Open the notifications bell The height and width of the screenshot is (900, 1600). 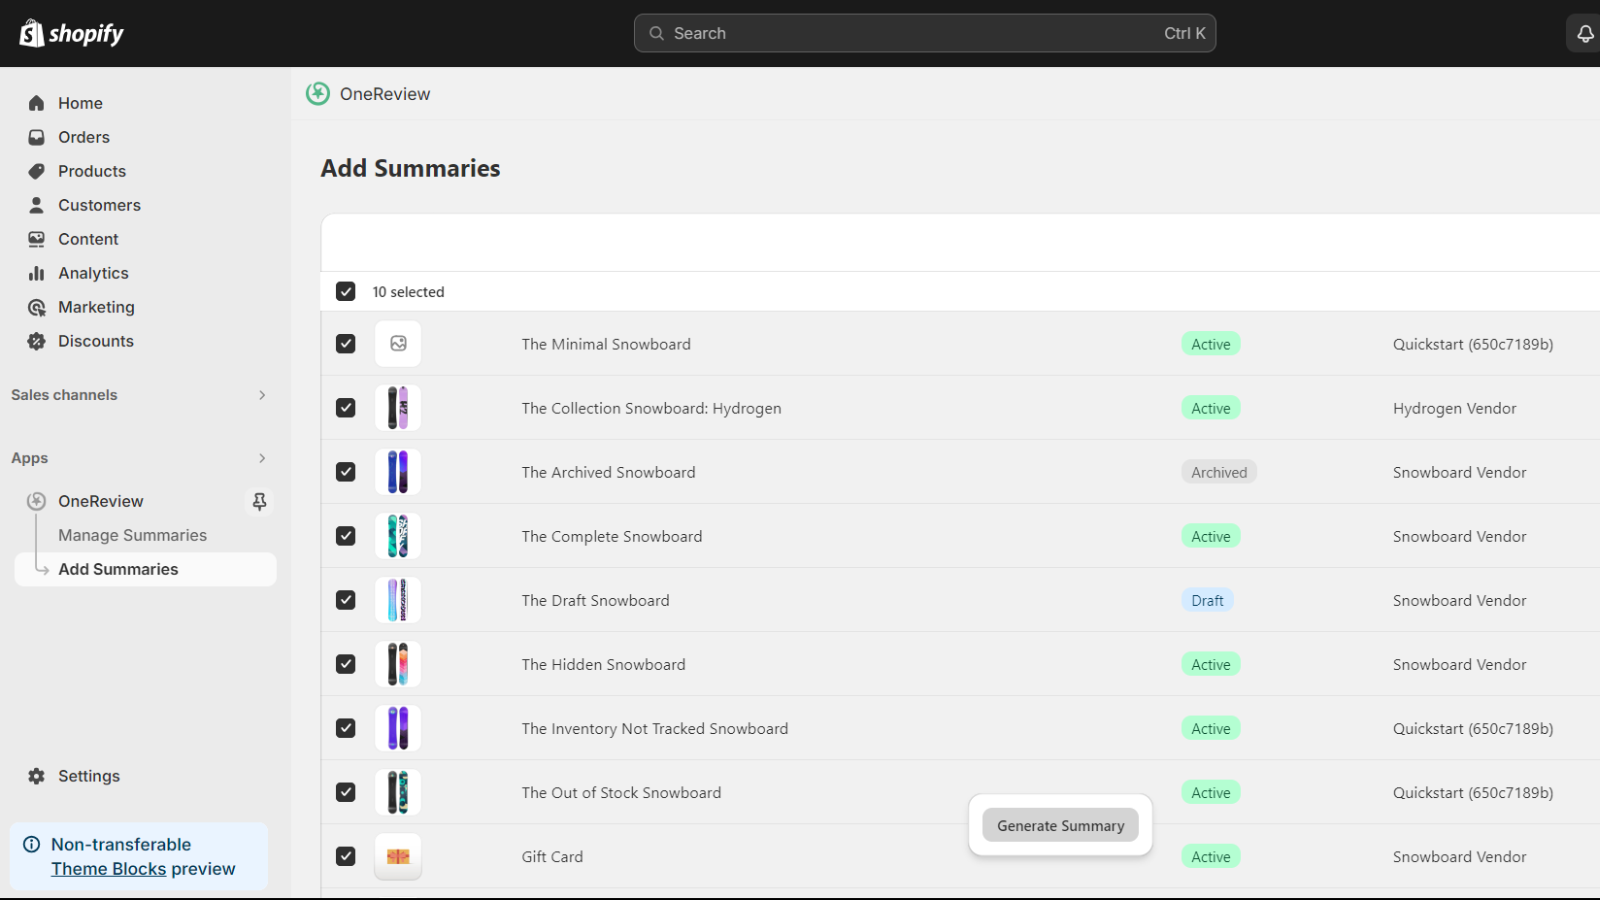pyautogui.click(x=1585, y=34)
